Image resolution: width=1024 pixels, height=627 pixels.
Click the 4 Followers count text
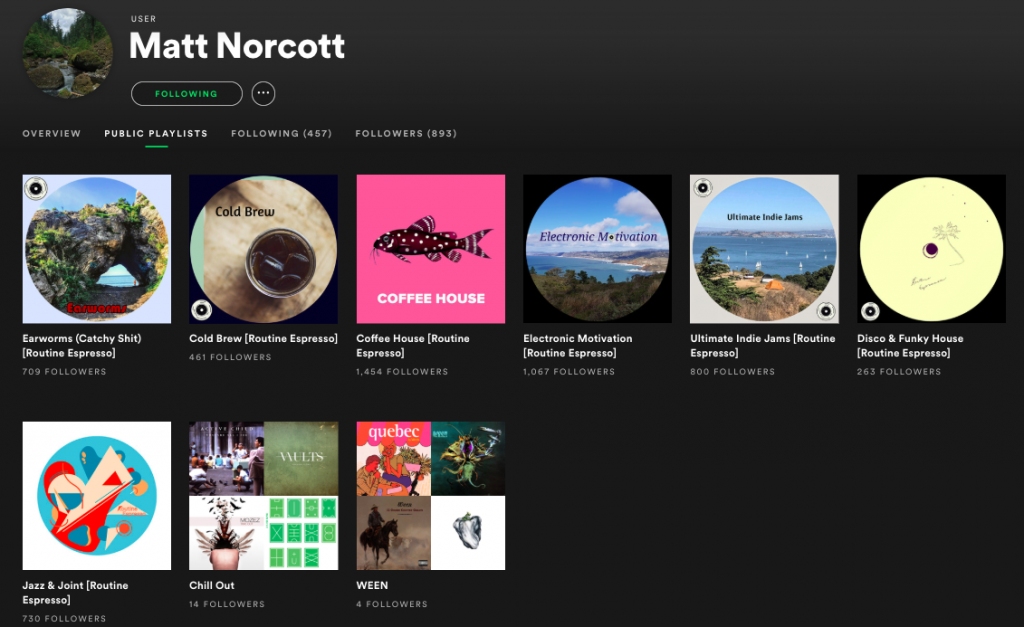(392, 604)
